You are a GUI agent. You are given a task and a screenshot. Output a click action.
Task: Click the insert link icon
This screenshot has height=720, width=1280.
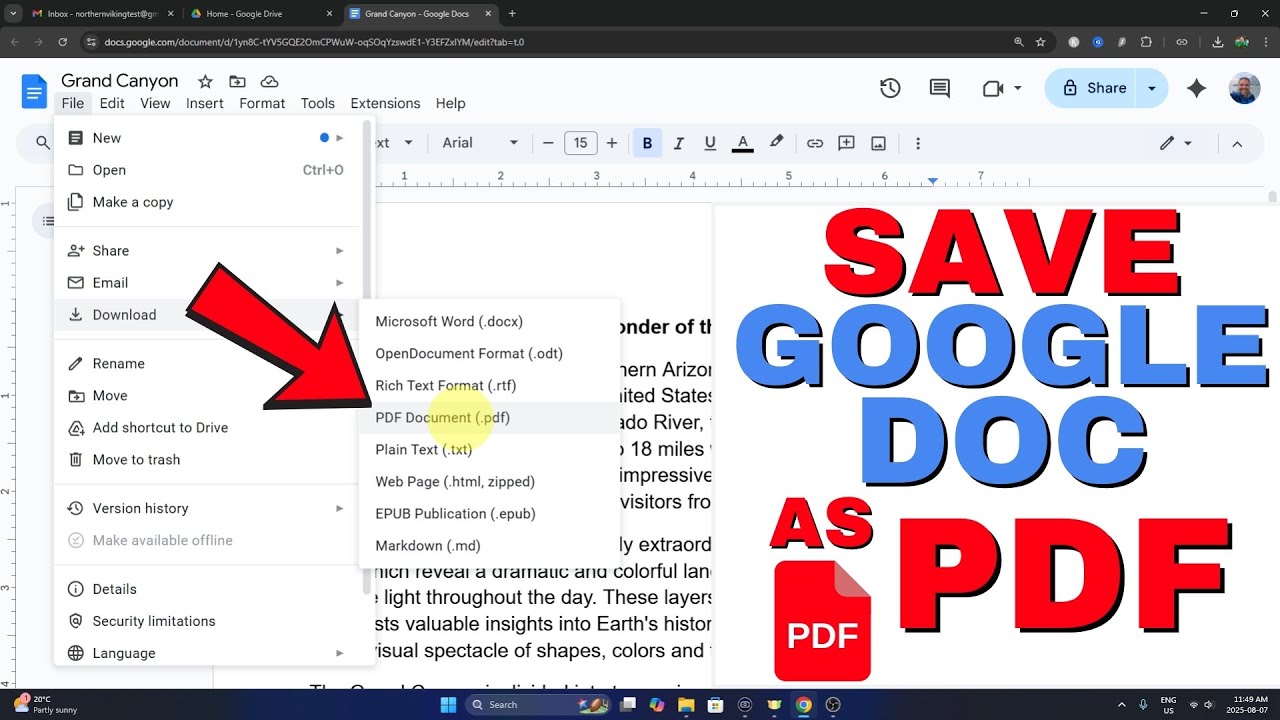[x=815, y=143]
